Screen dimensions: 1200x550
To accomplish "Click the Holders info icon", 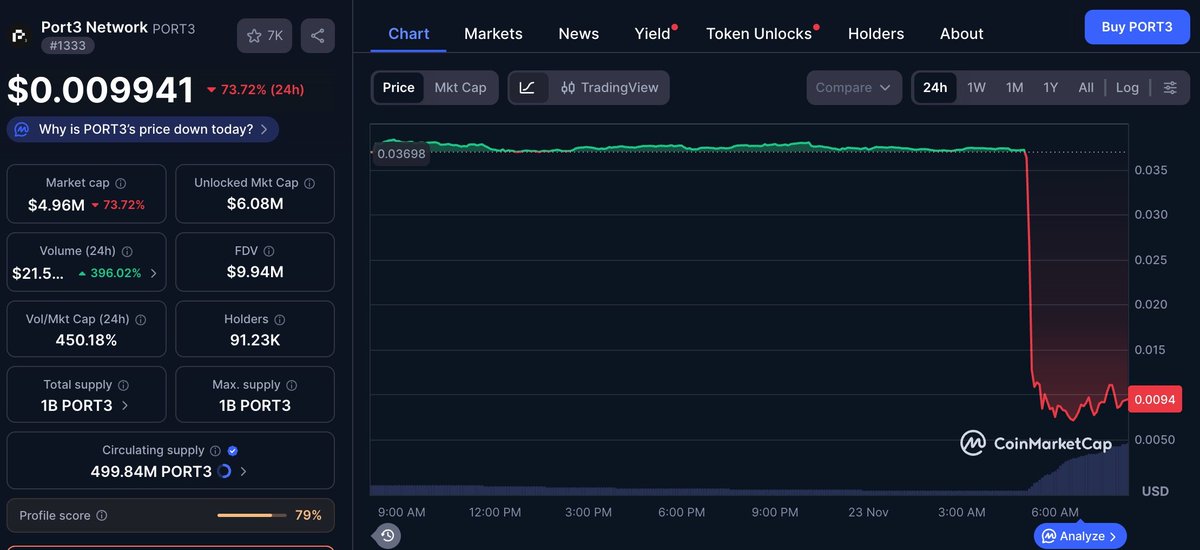I will [281, 320].
